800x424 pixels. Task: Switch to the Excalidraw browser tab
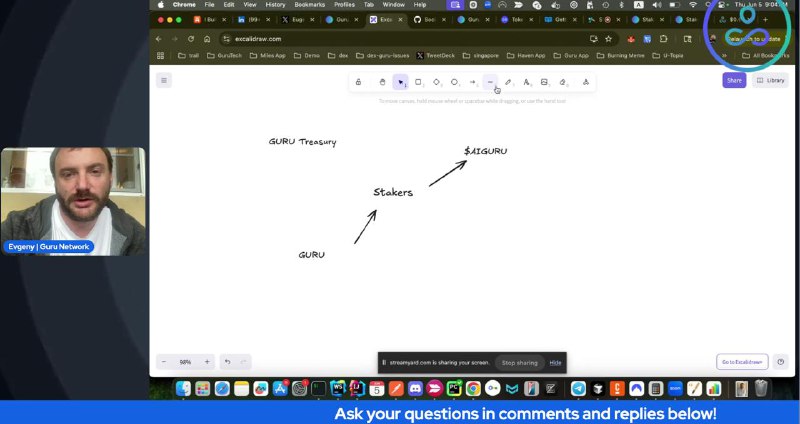point(386,20)
